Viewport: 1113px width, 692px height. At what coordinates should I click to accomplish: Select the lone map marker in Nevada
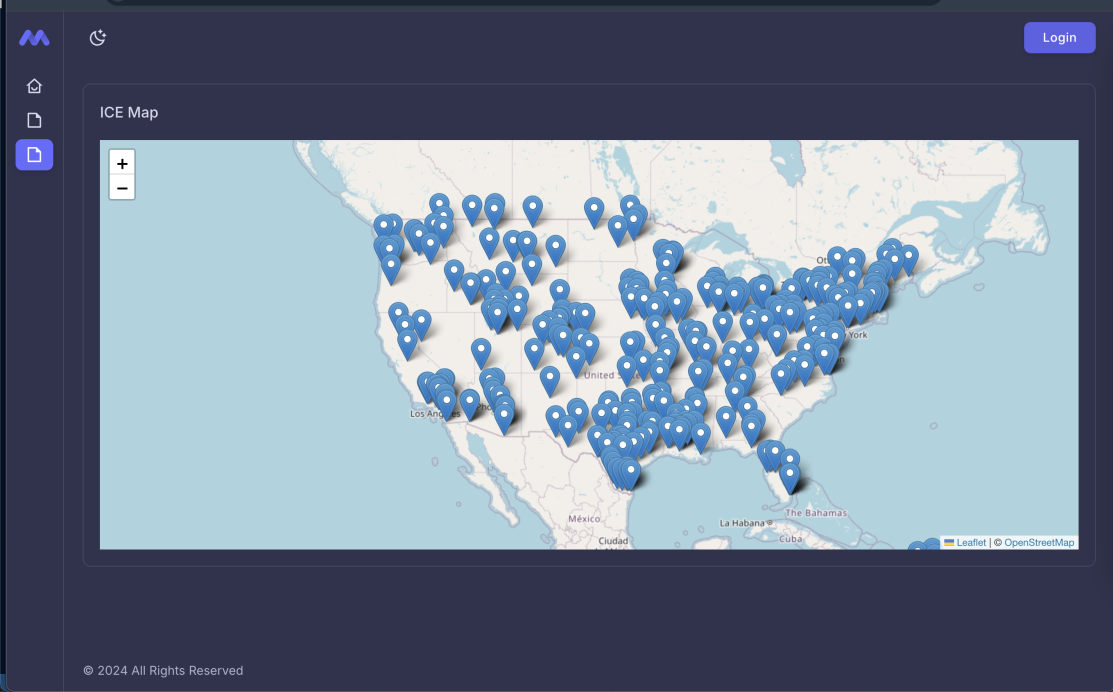click(x=481, y=353)
